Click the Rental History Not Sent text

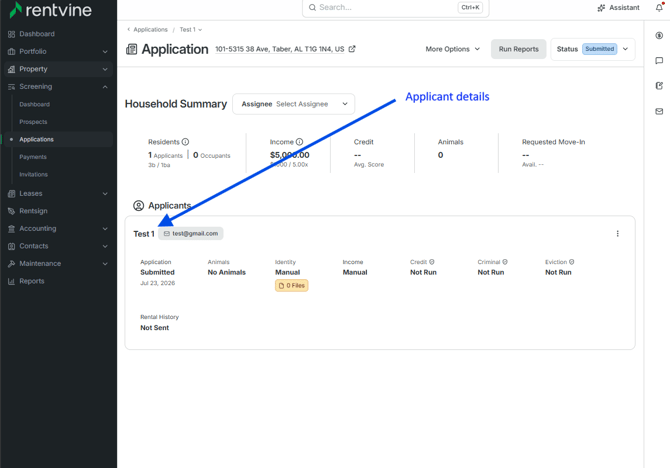point(155,328)
